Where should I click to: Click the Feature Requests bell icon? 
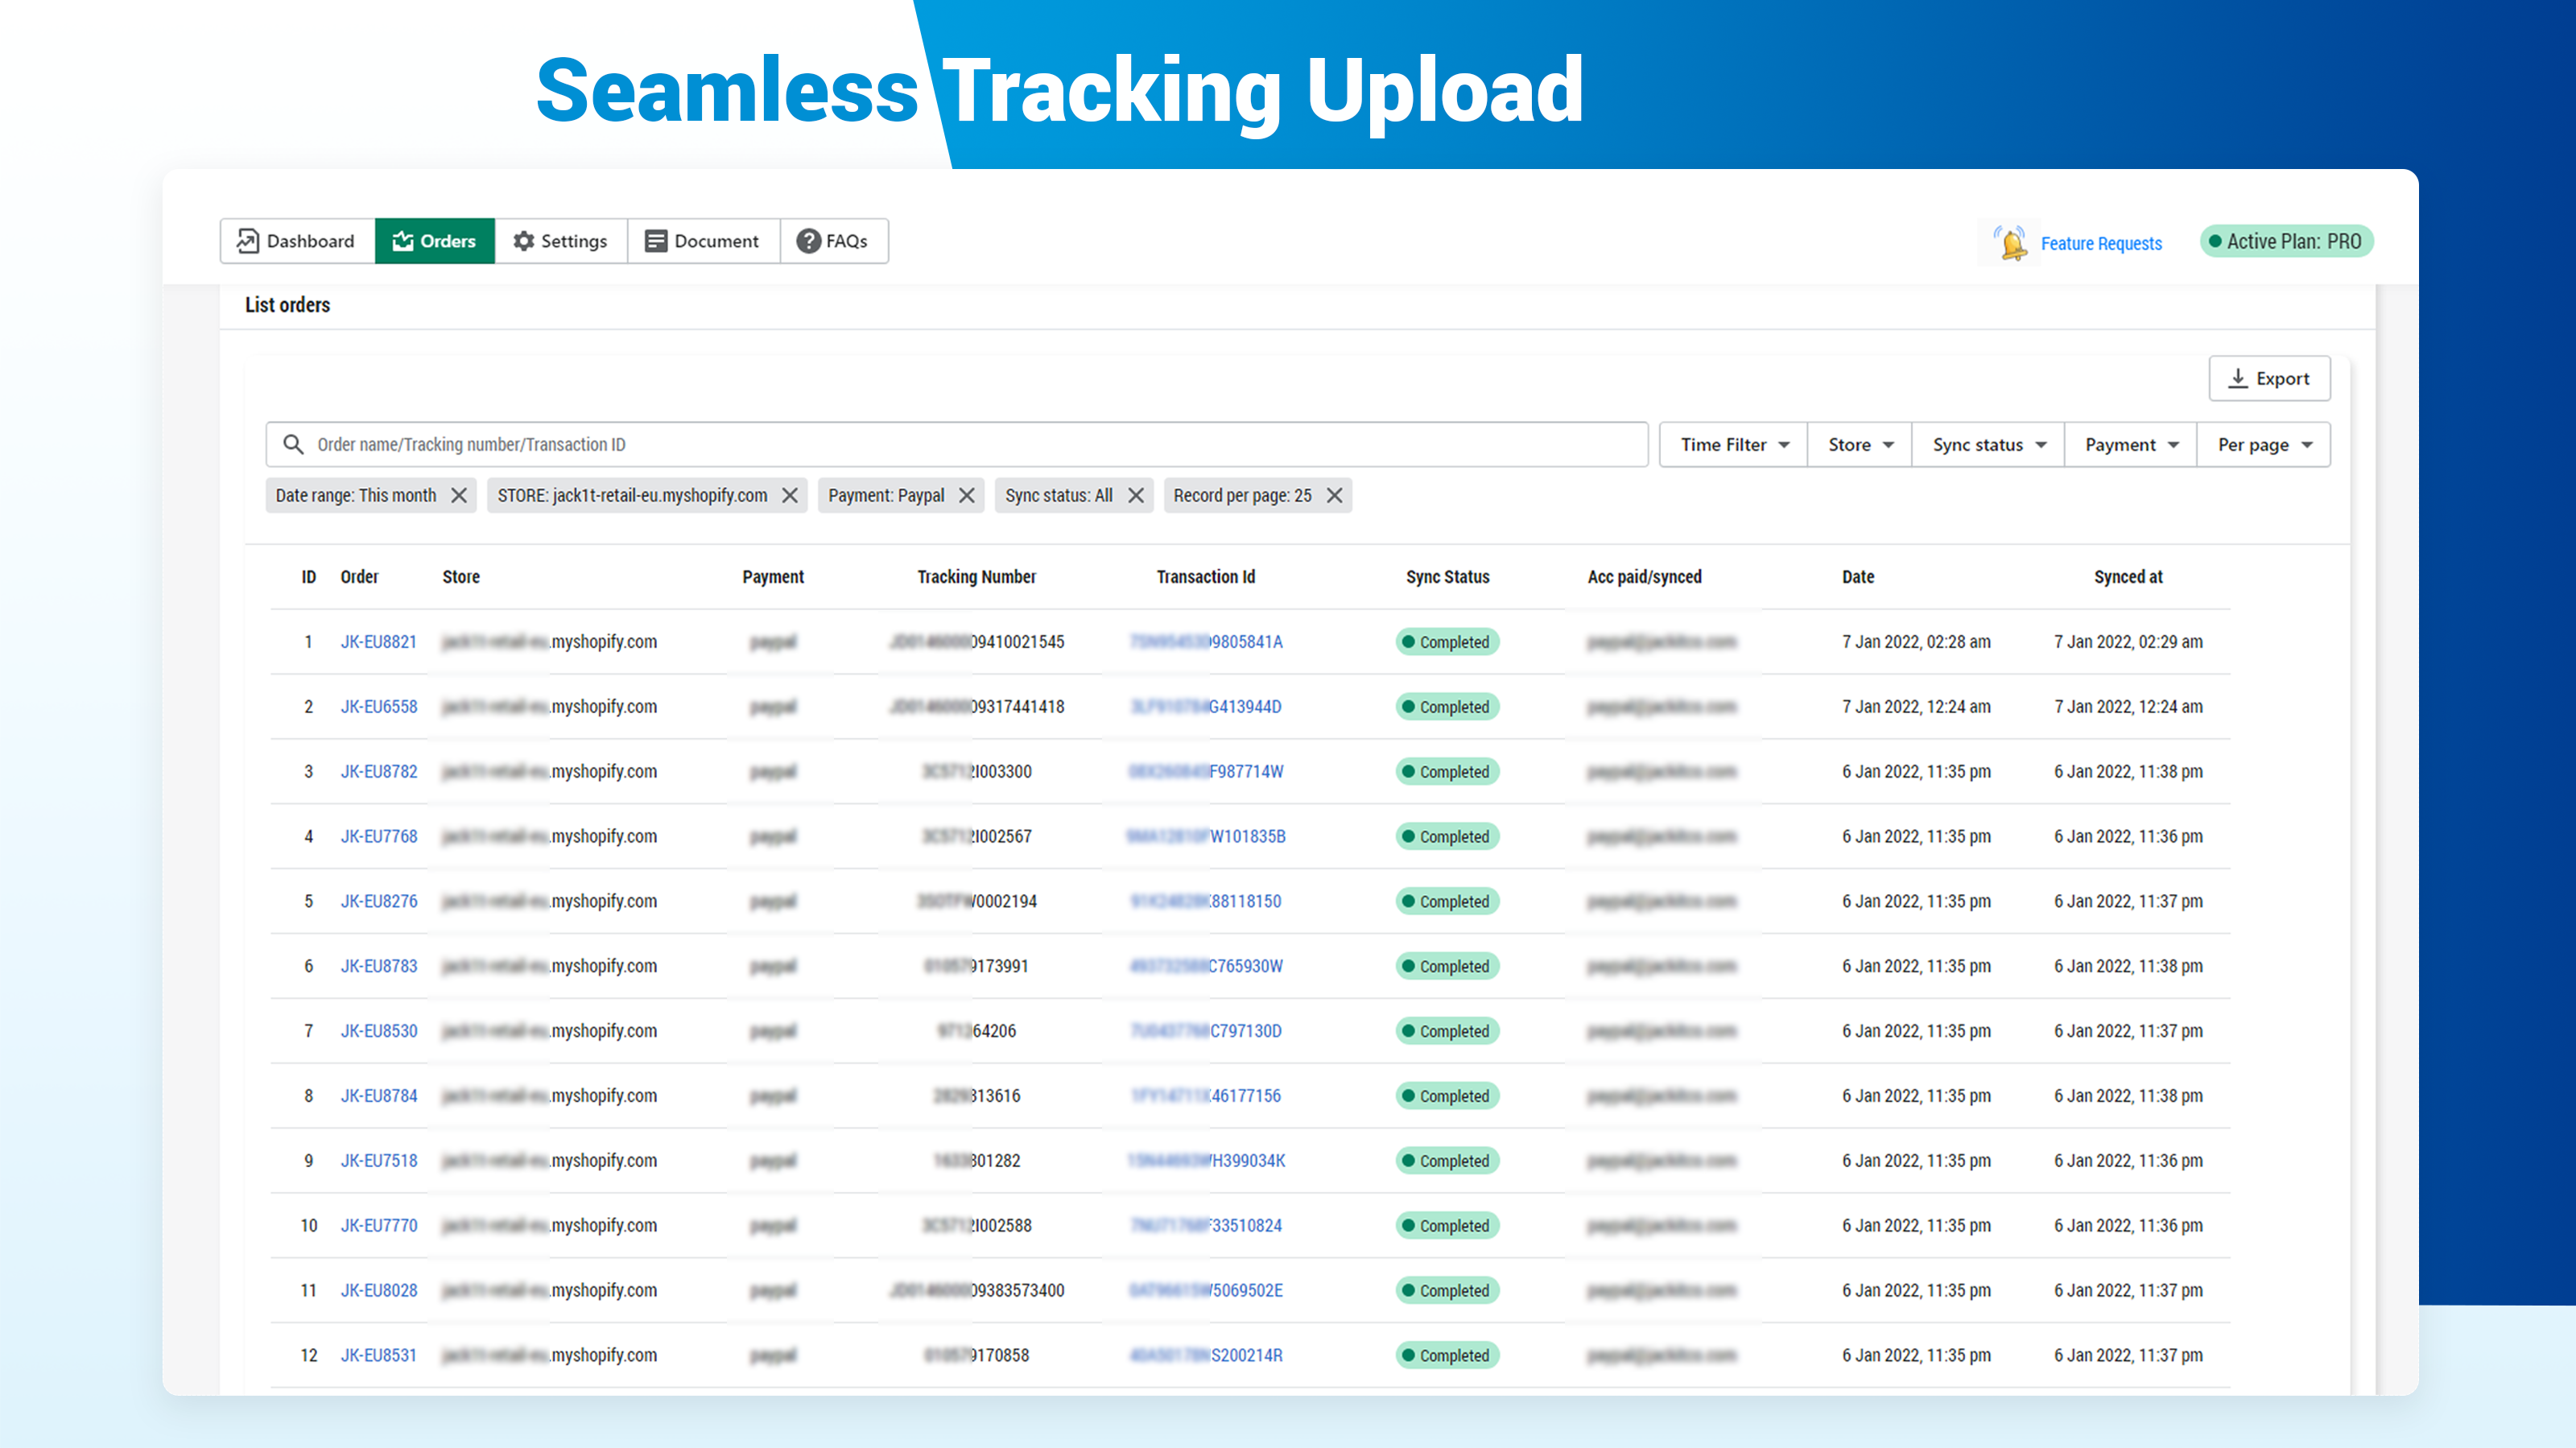[2011, 243]
